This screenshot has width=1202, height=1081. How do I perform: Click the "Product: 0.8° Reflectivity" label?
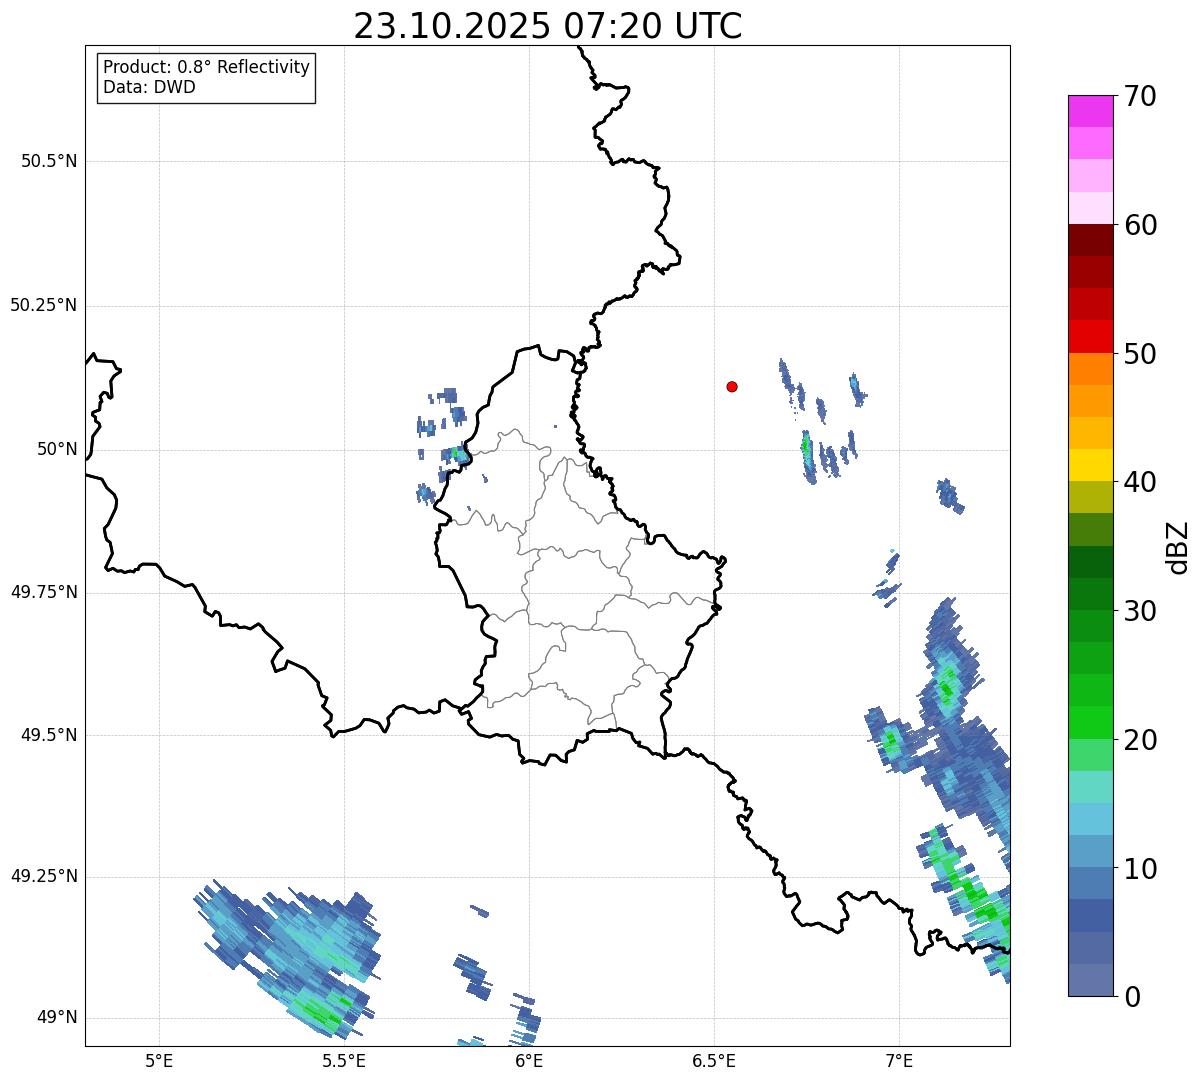207,67
